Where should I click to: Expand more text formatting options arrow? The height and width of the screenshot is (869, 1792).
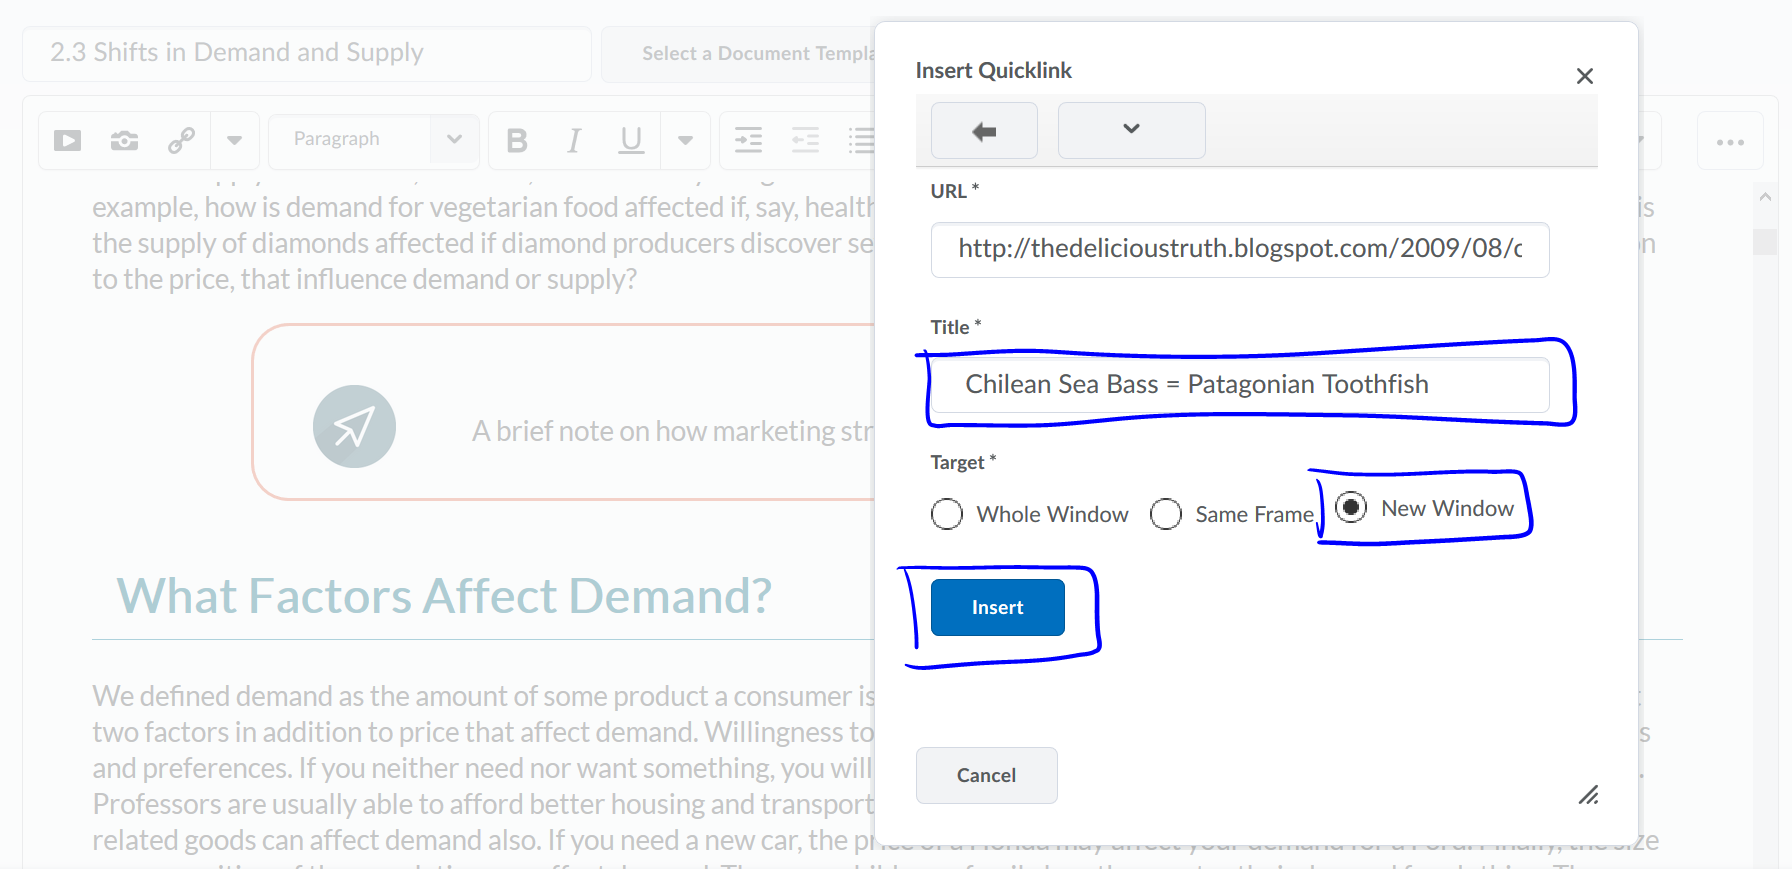tap(685, 141)
